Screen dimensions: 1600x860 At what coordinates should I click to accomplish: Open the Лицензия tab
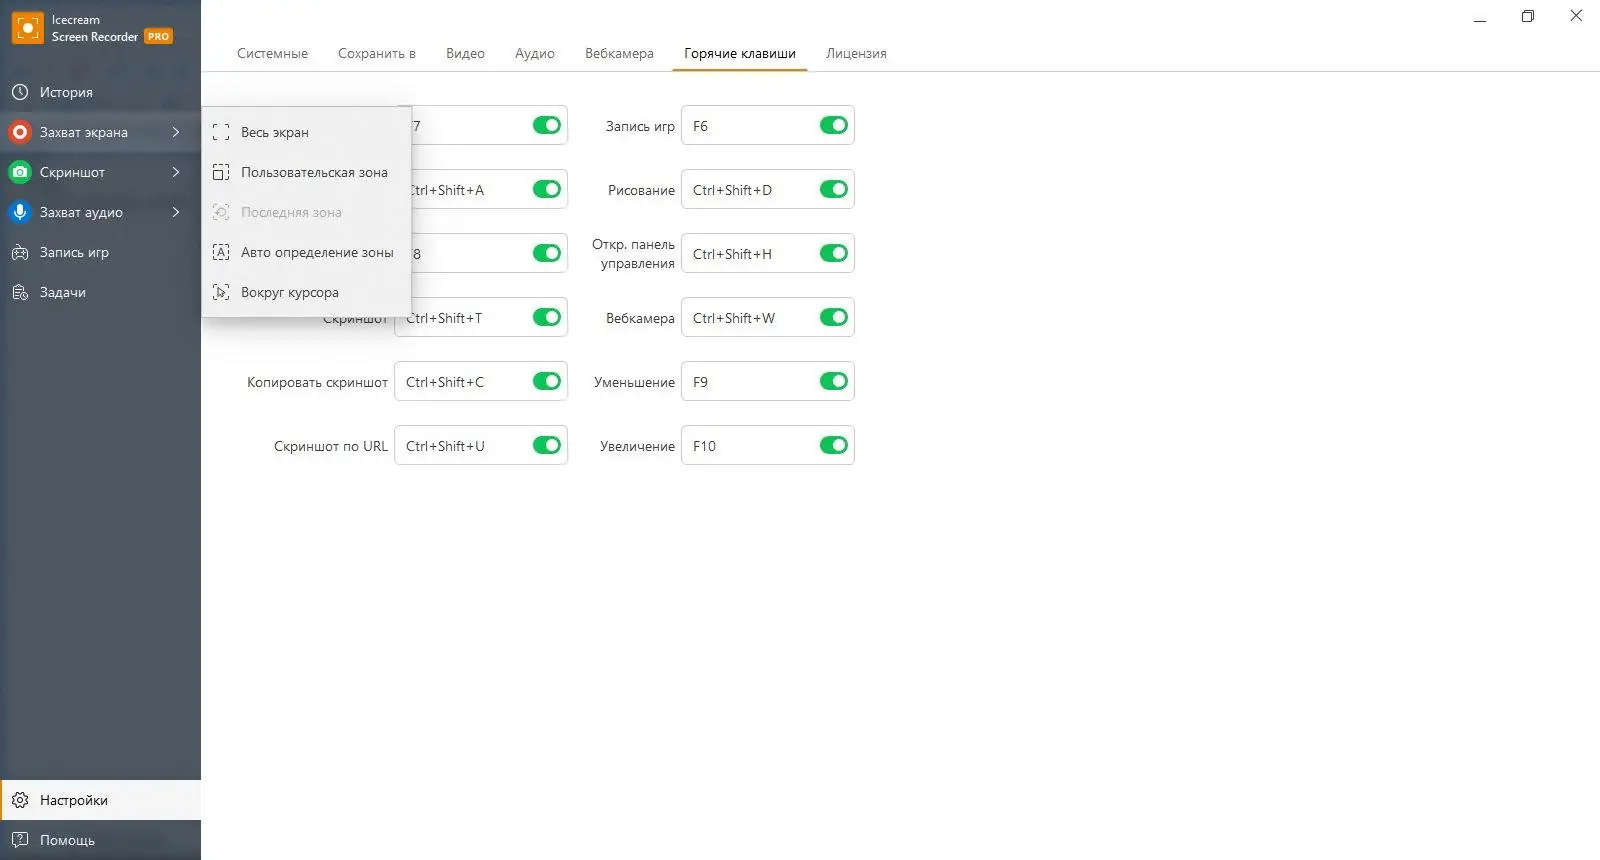coord(856,53)
